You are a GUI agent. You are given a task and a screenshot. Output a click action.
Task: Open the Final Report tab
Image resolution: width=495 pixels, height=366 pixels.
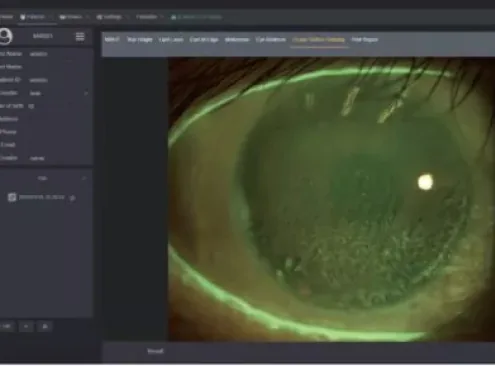[365, 39]
